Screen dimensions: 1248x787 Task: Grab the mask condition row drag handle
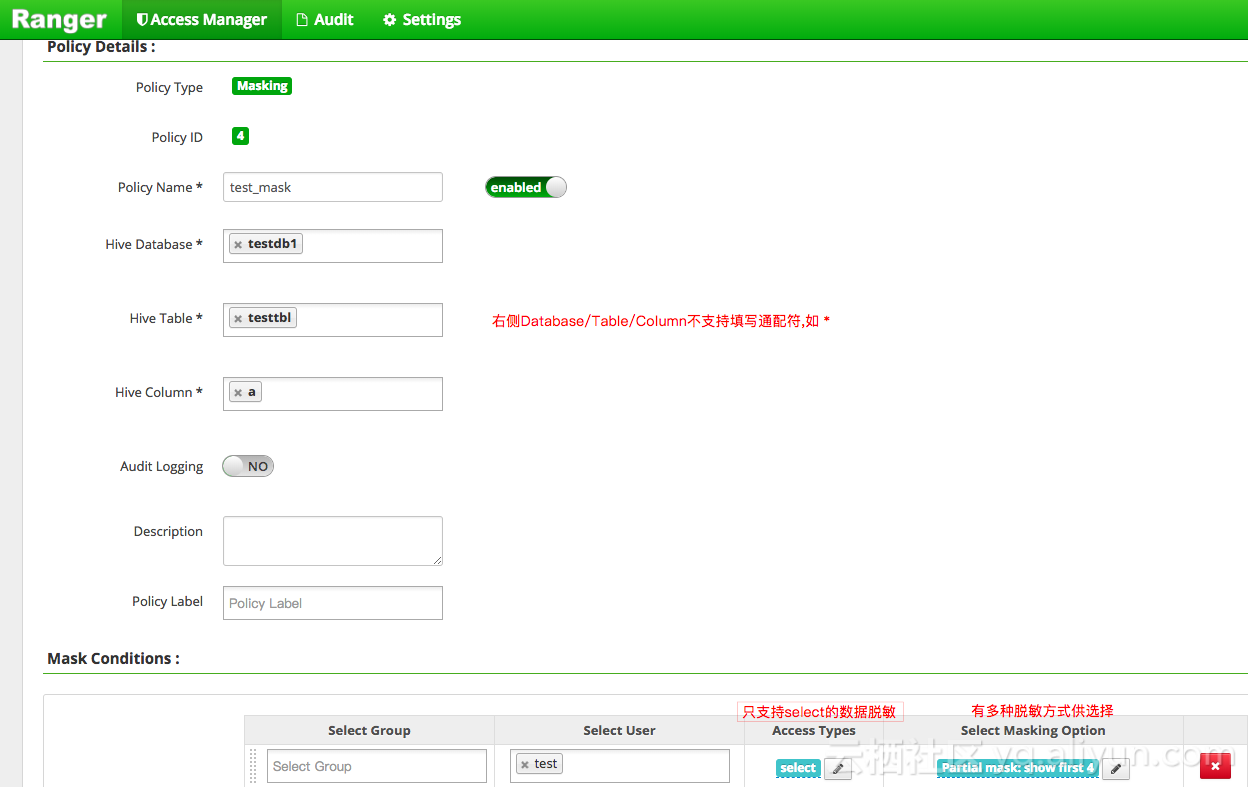253,766
